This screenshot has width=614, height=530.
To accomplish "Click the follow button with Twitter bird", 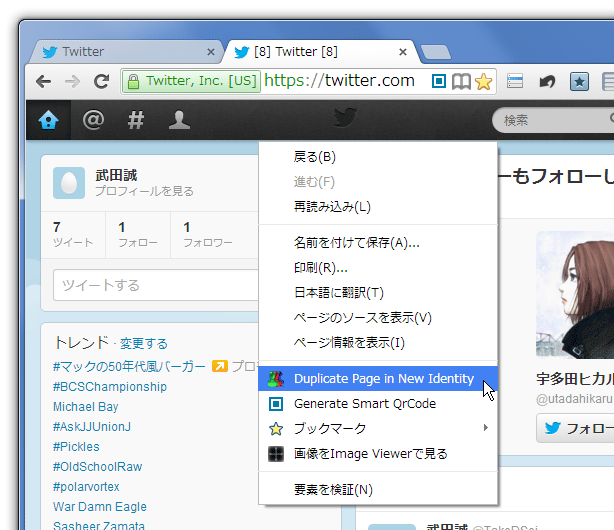I will [x=575, y=428].
